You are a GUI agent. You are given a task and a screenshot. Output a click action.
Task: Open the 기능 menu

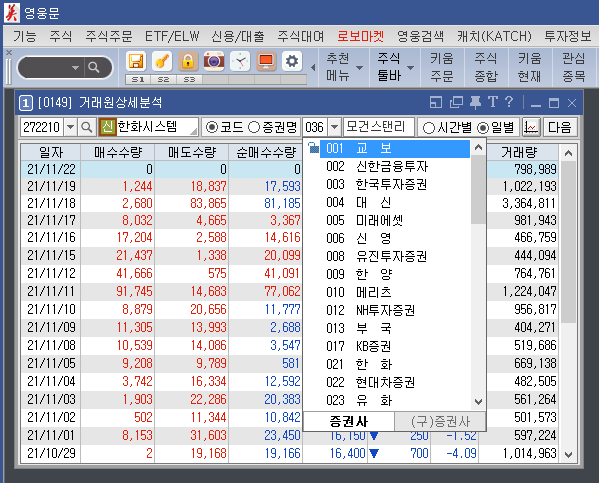[x=25, y=36]
